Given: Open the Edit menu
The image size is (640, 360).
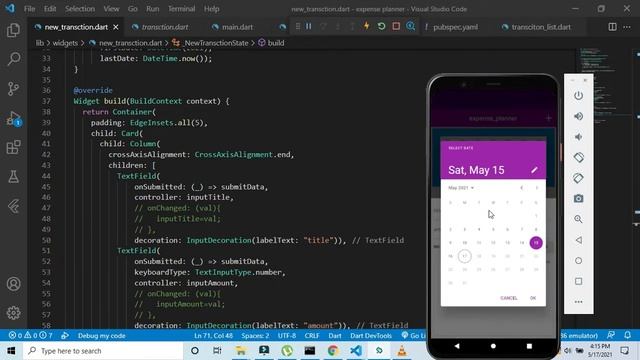Looking at the screenshot, I should 50,9.
